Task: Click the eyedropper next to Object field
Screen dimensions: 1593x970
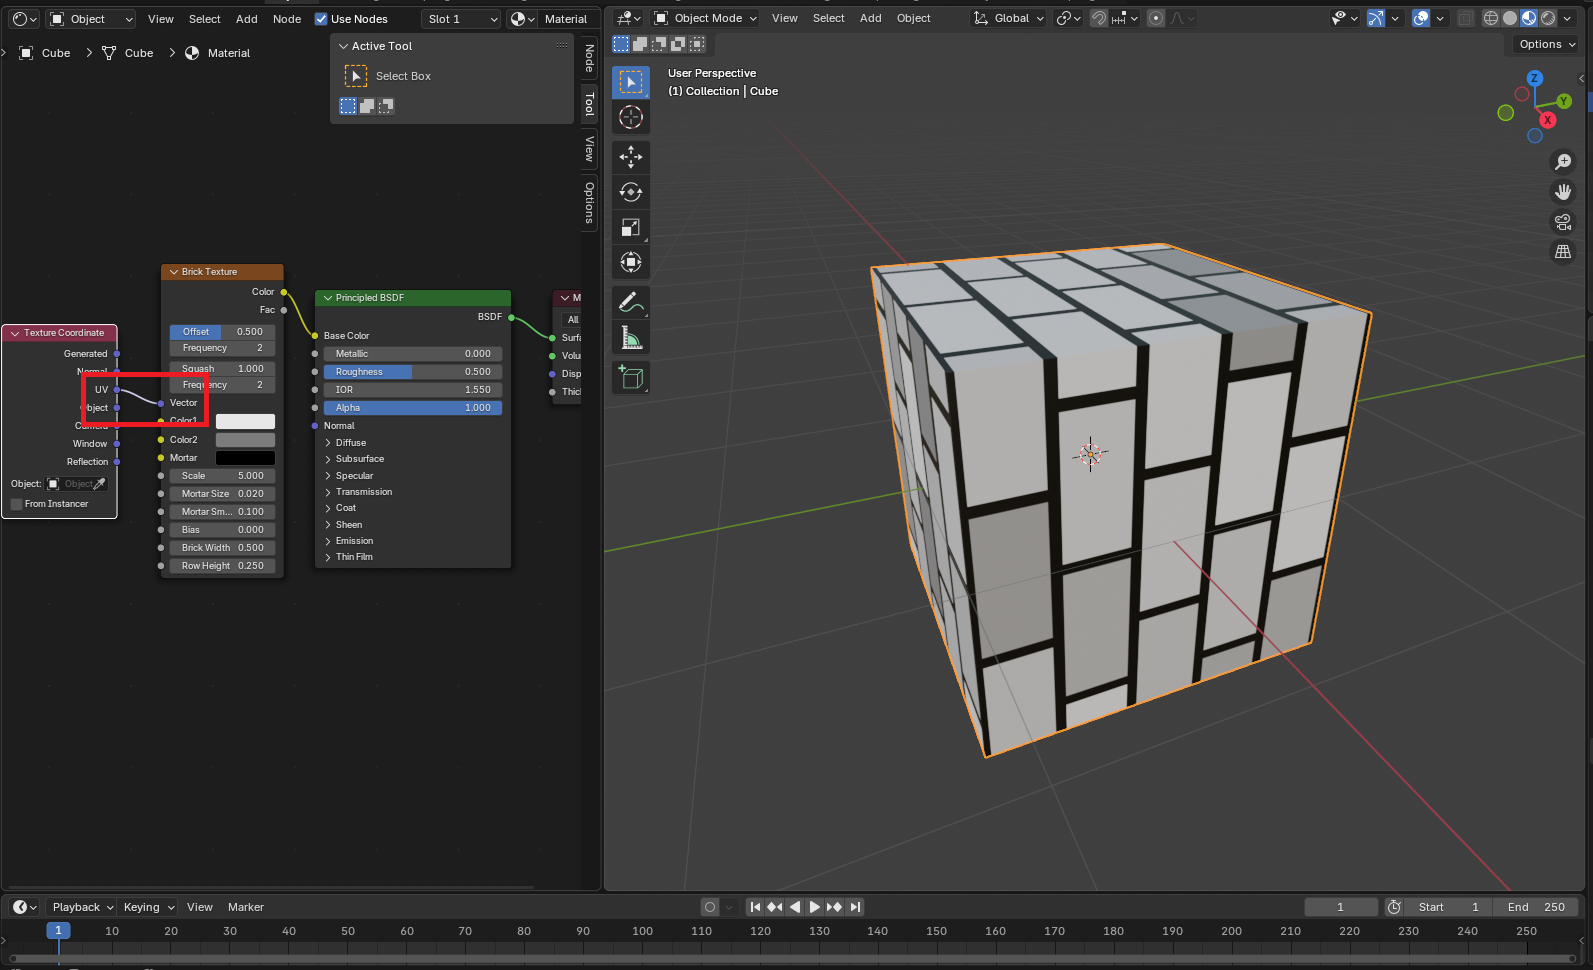Action: pos(99,484)
